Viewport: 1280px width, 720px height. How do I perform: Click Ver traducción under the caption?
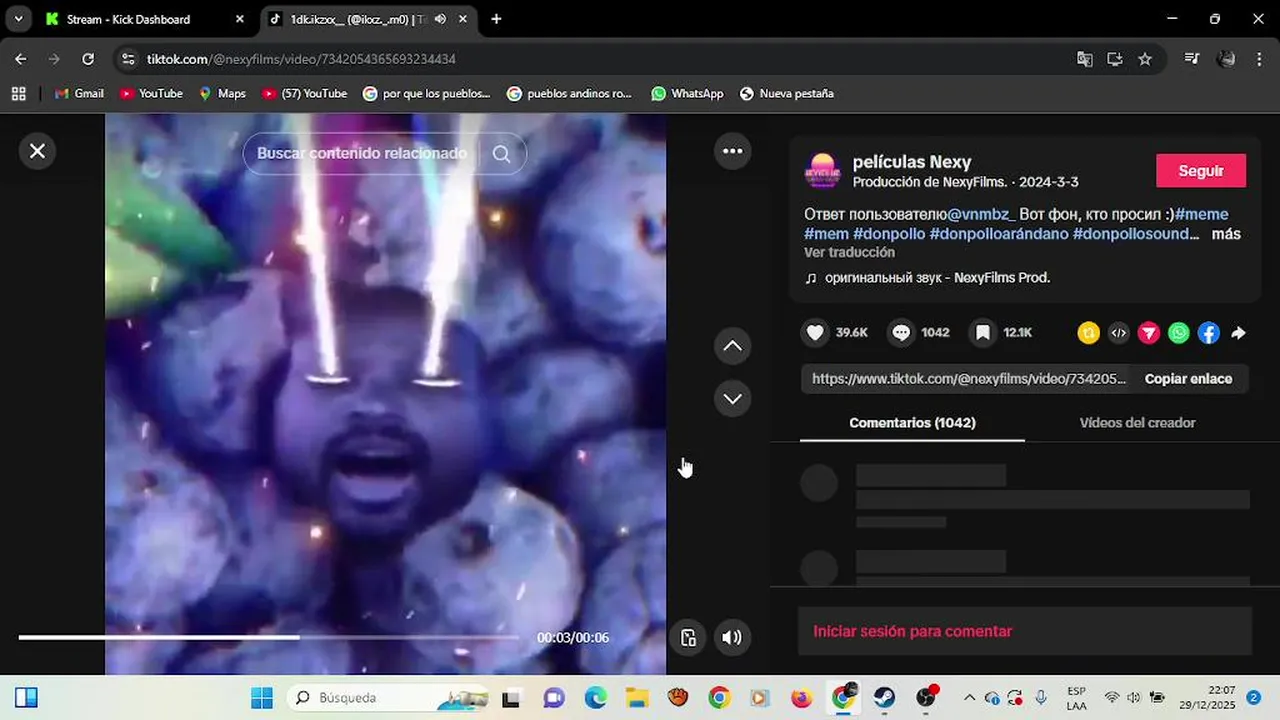[849, 252]
